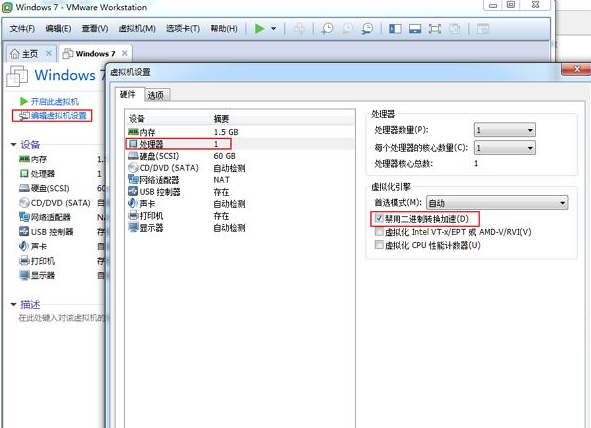Open the 编辑(E) menu
This screenshot has width=591, height=428.
coord(58,29)
